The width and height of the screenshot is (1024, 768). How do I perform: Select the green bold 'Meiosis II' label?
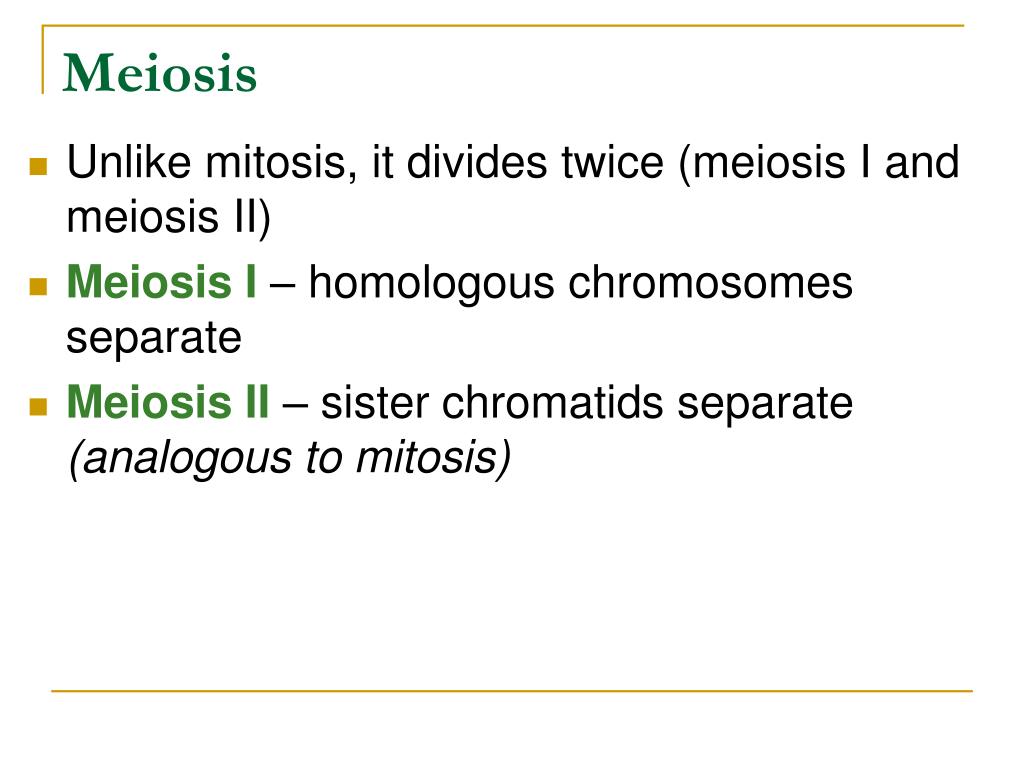(168, 402)
